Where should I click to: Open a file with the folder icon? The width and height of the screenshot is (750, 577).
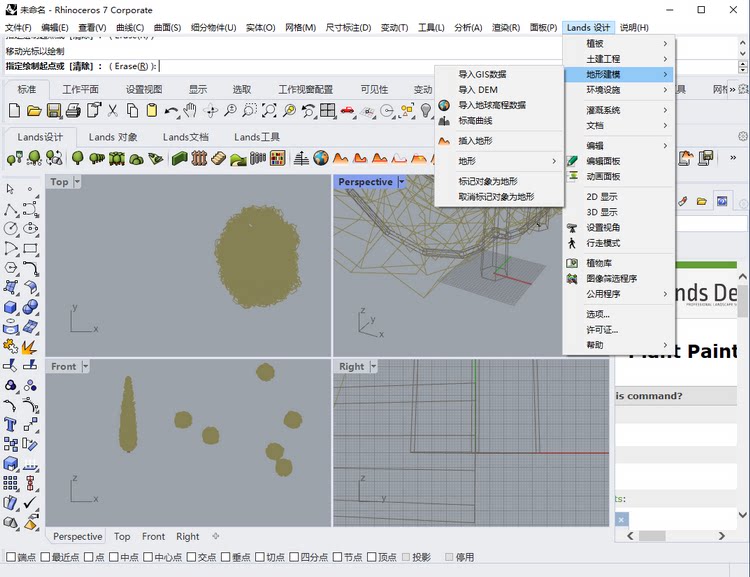[33, 111]
